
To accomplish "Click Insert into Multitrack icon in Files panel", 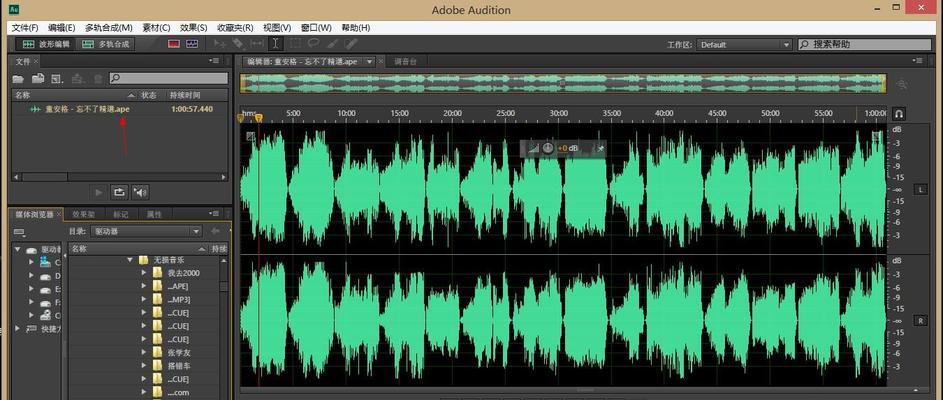I will [78, 78].
